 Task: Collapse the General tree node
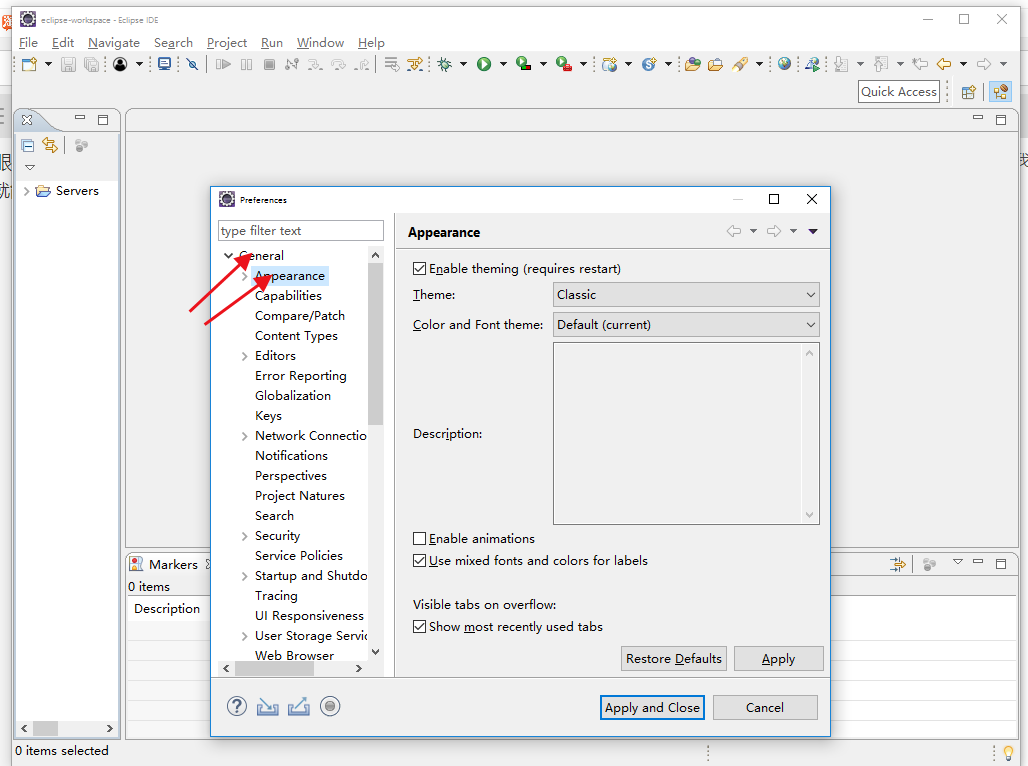228,255
